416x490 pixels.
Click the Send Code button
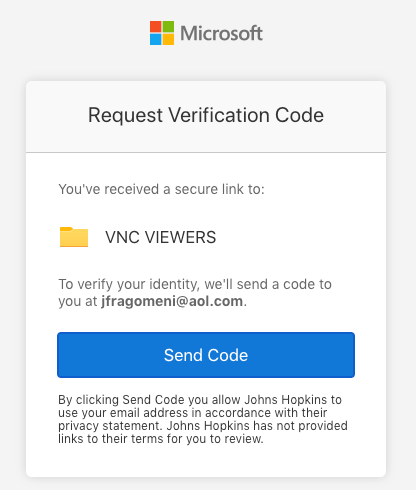(x=206, y=355)
